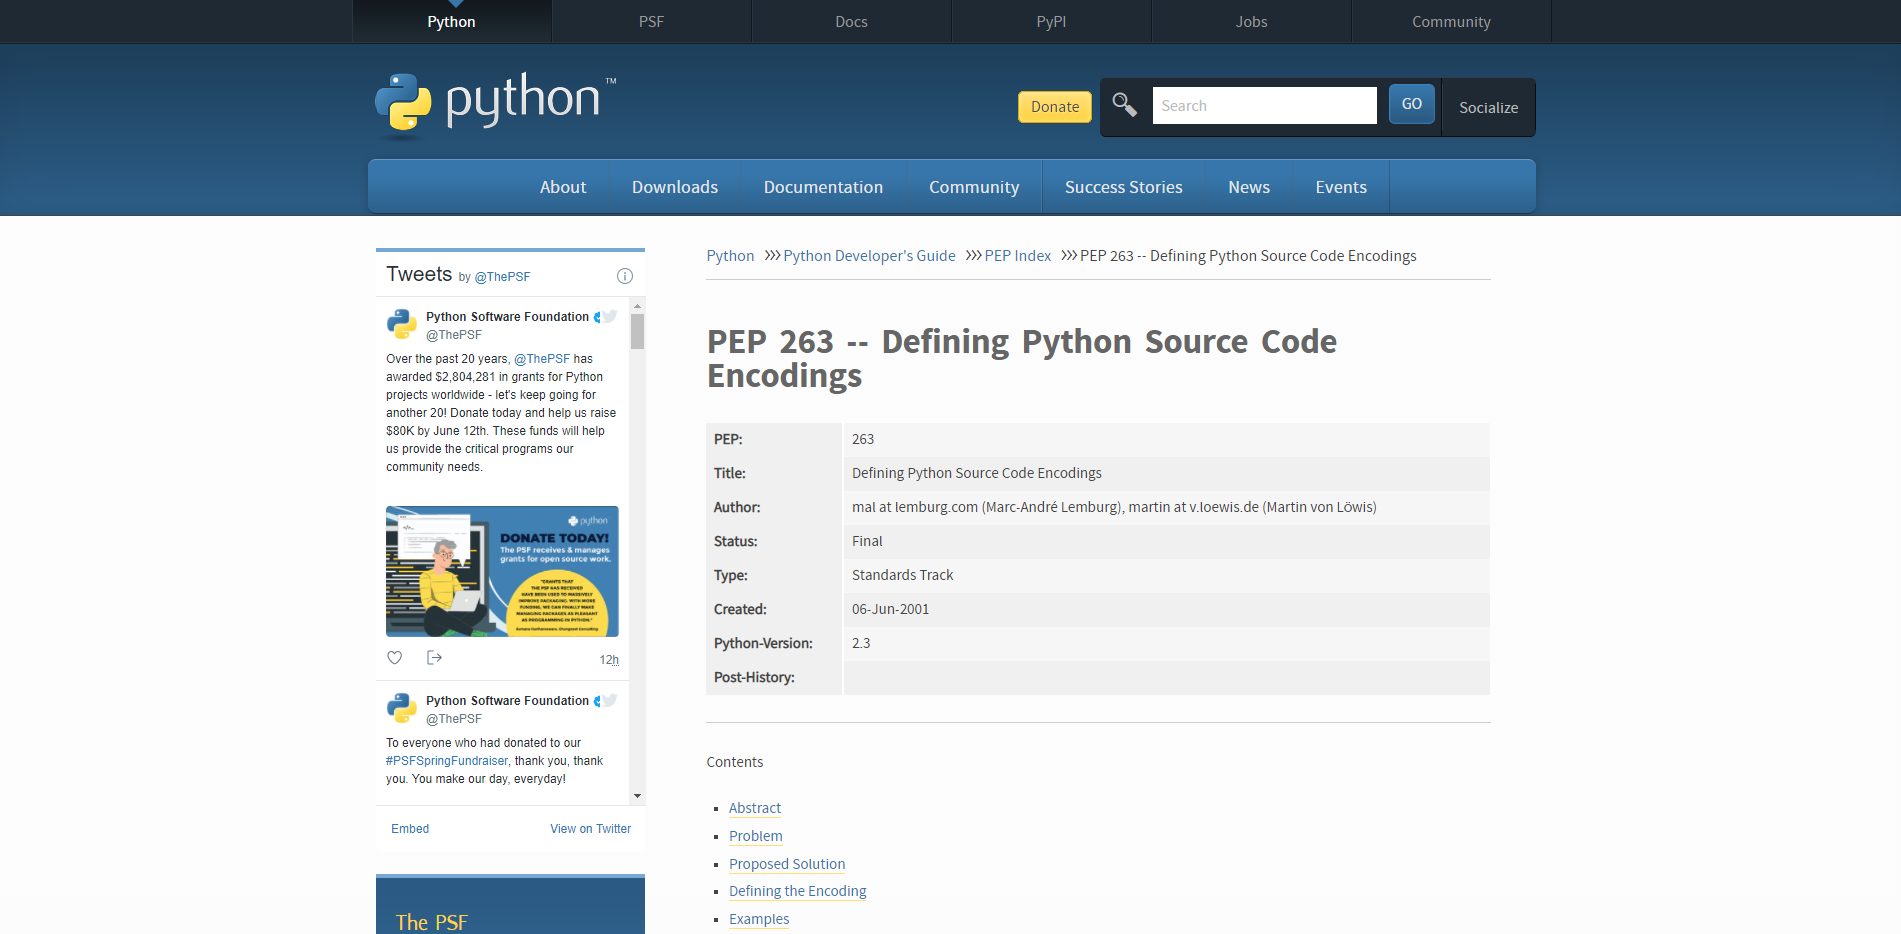Click the GO search button

coord(1412,104)
